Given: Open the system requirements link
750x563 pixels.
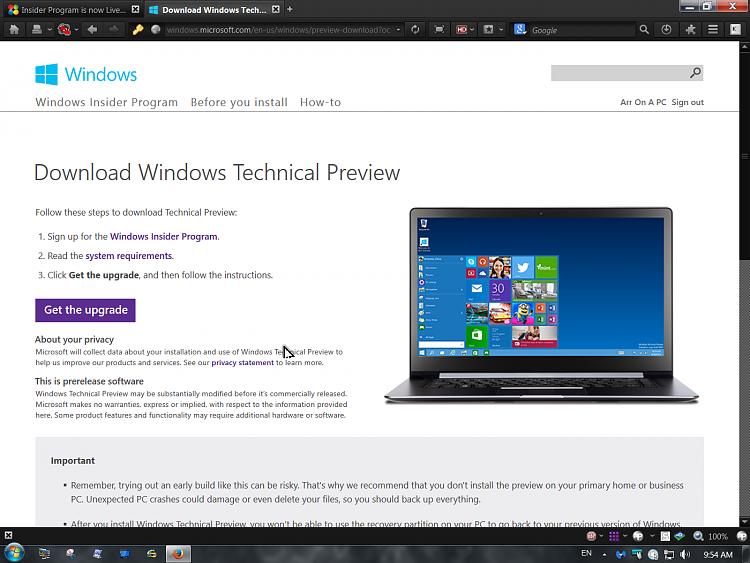Looking at the screenshot, I should pos(128,256).
